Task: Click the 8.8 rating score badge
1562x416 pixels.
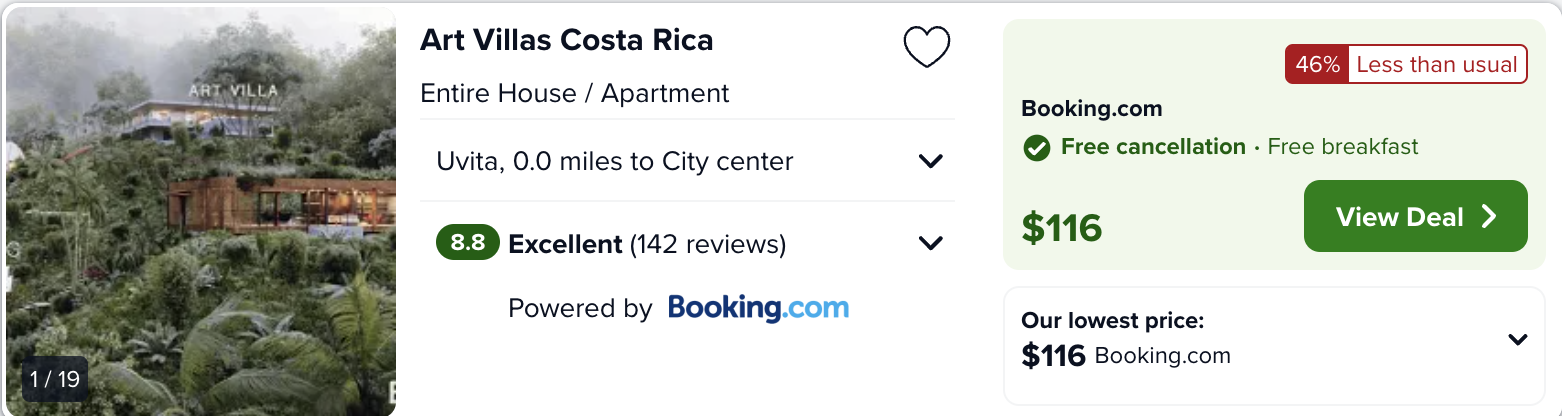Action: [467, 243]
